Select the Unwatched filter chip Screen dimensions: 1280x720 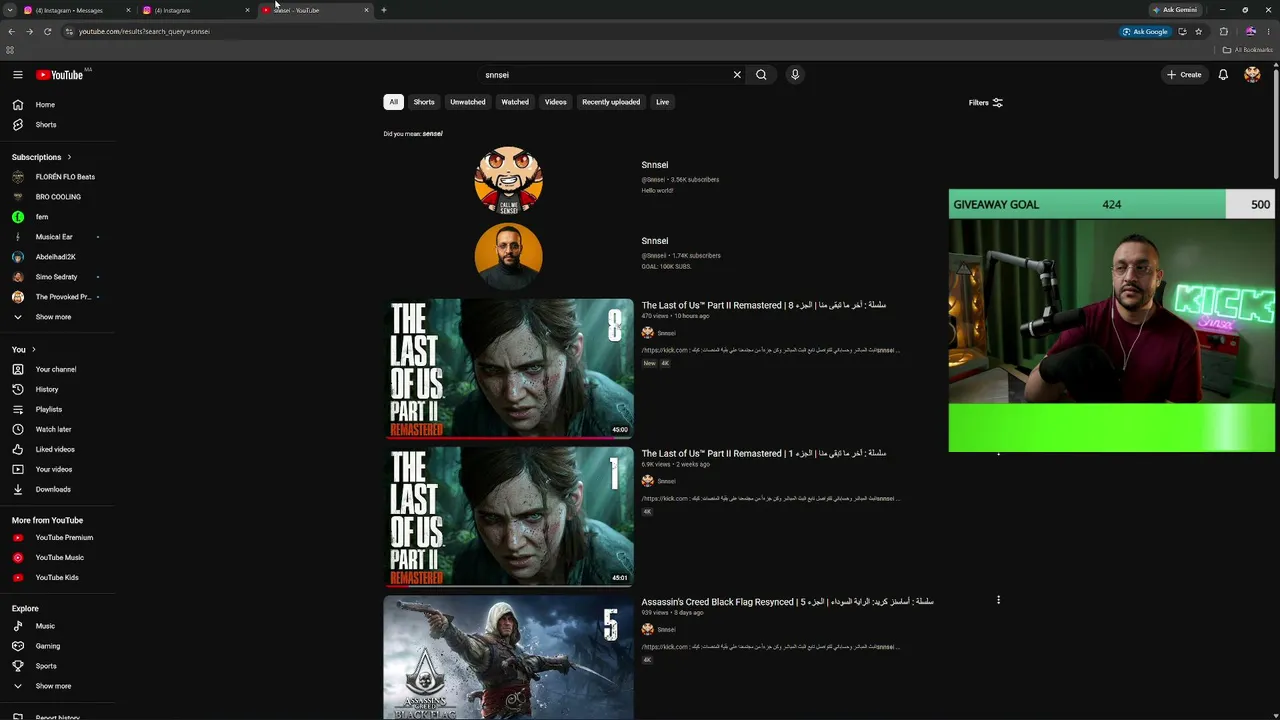pyautogui.click(x=468, y=102)
